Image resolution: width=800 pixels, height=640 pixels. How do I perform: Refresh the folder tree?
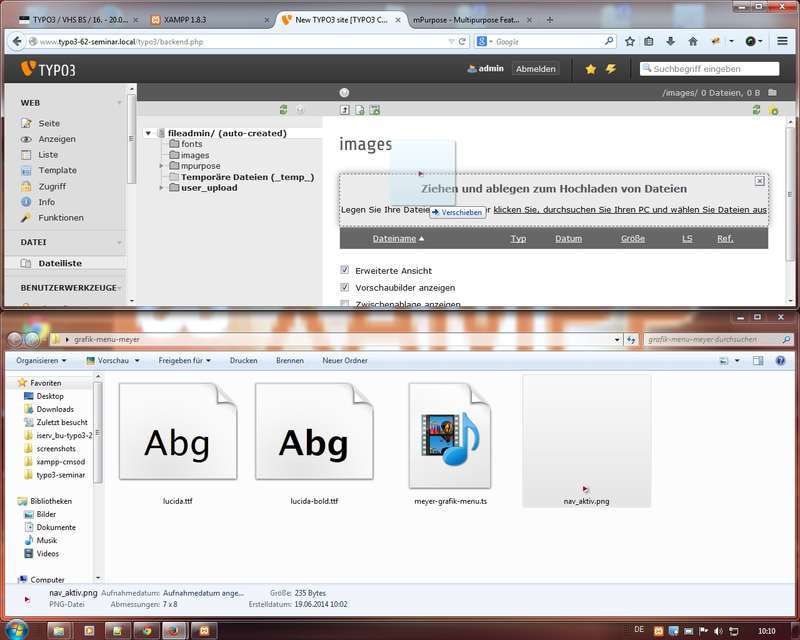(x=284, y=109)
